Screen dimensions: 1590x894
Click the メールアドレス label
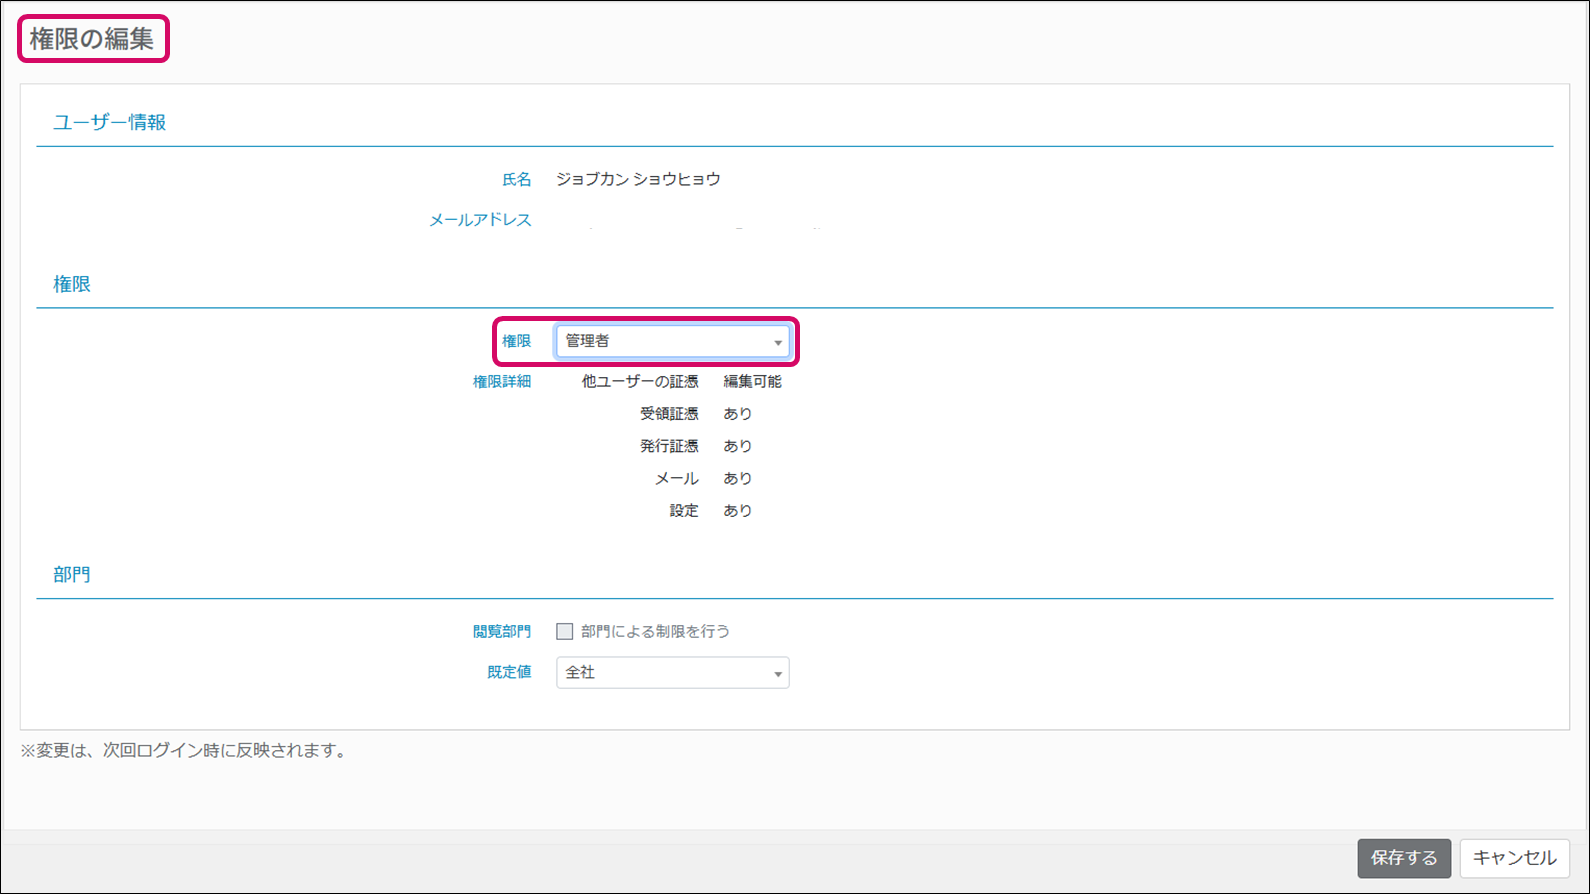pyautogui.click(x=480, y=220)
